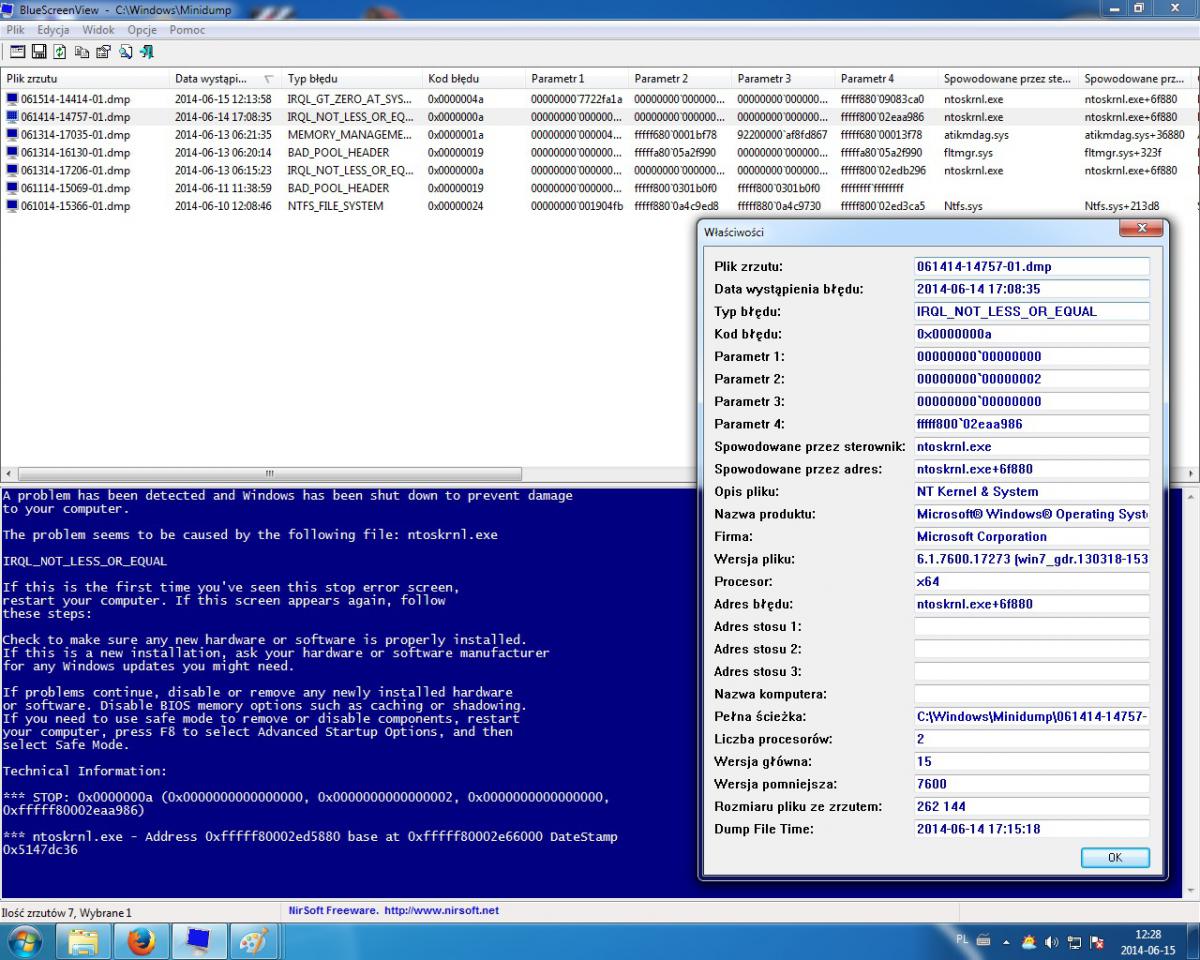The image size is (1200, 960).
Task: Open the Paint icon in the taskbar
Action: 256,941
